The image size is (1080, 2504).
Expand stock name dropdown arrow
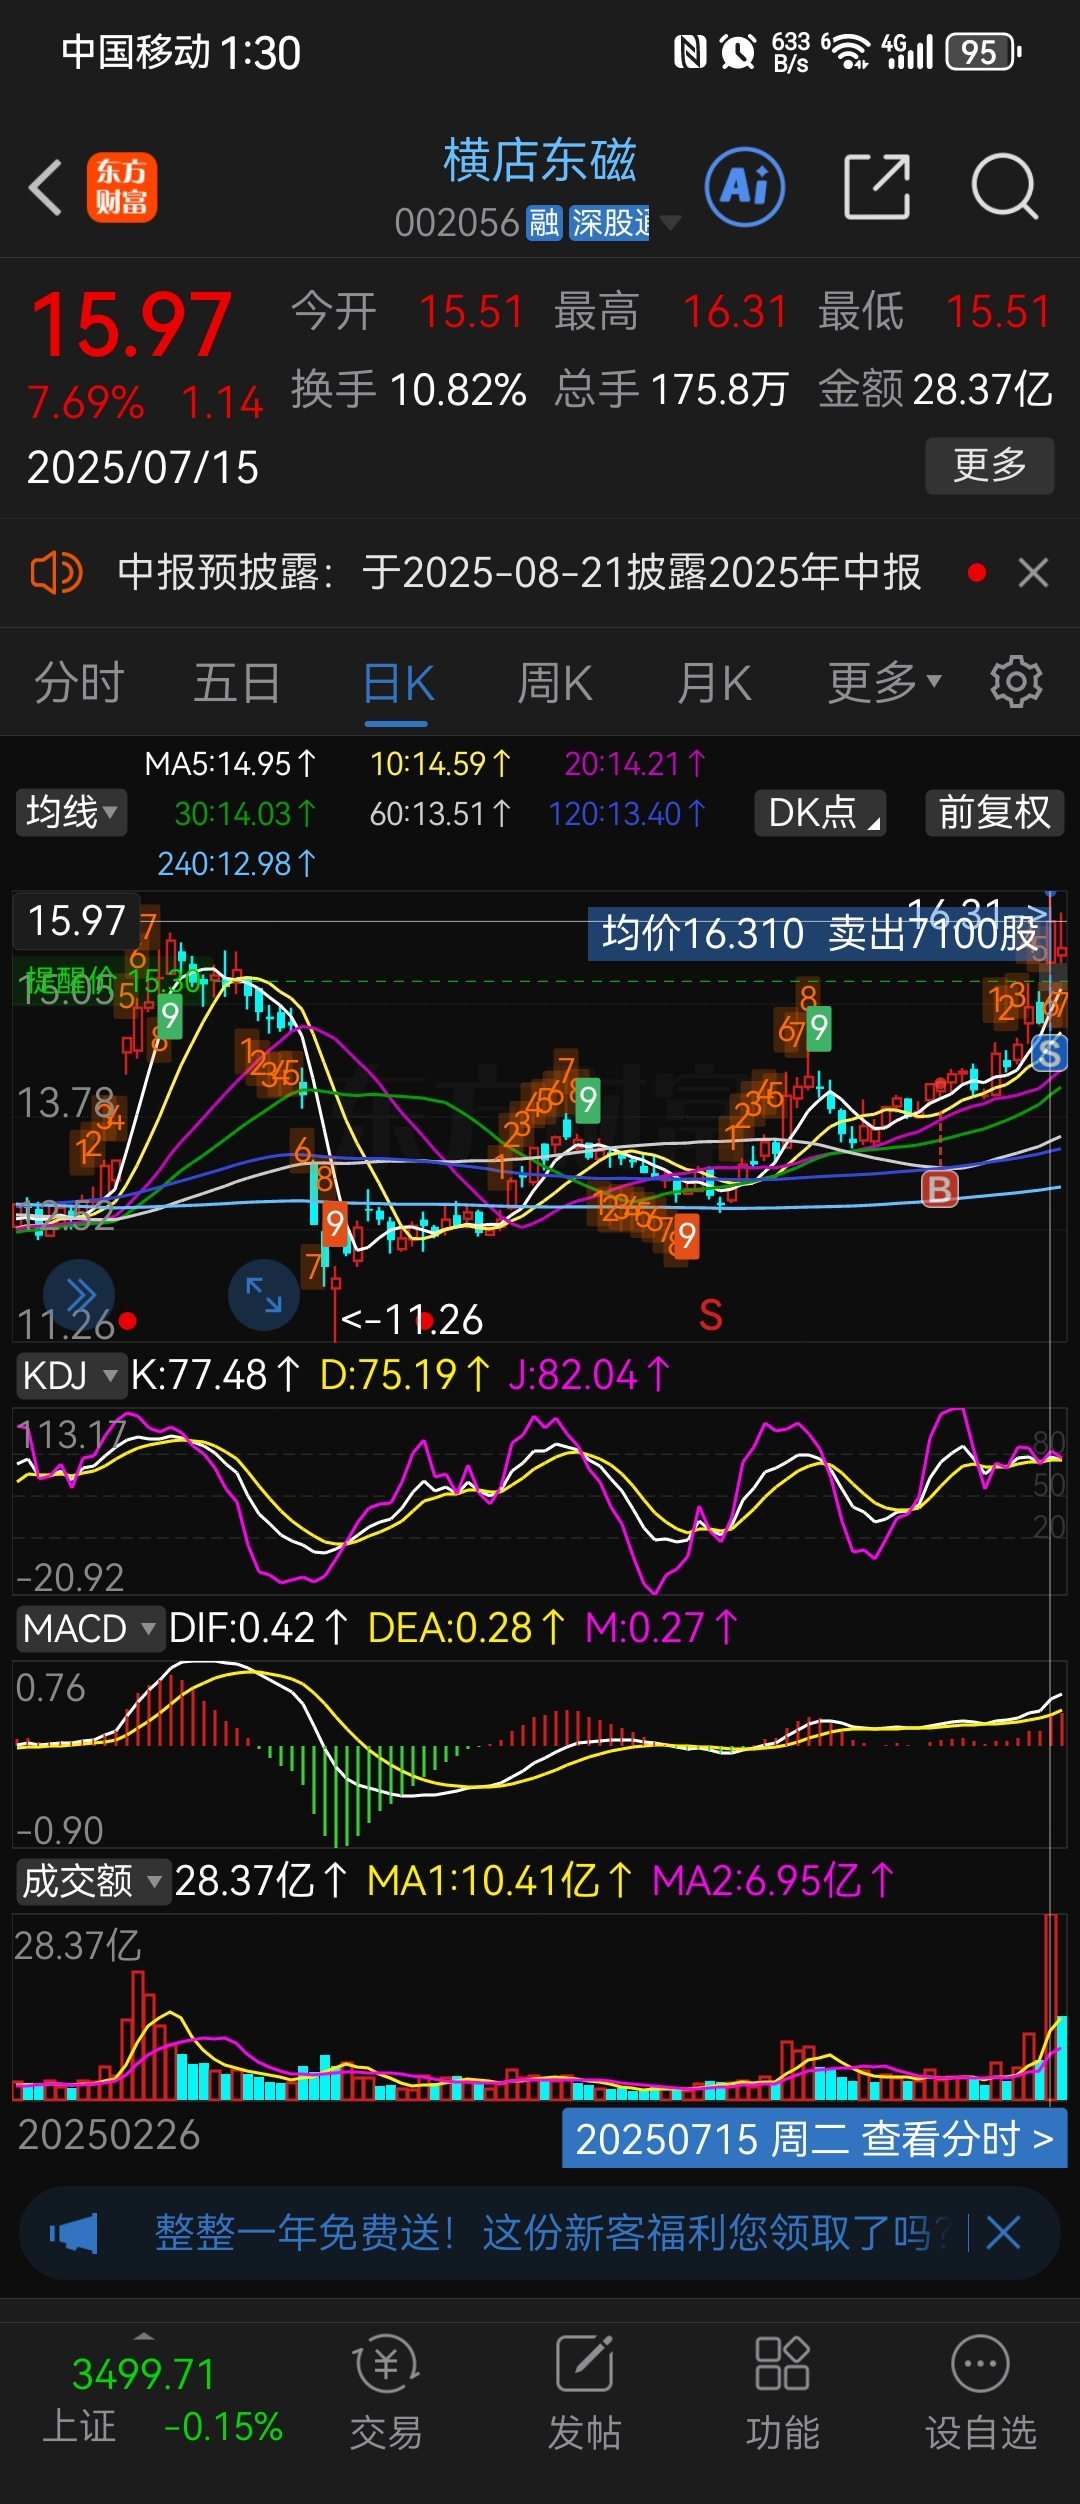669,222
